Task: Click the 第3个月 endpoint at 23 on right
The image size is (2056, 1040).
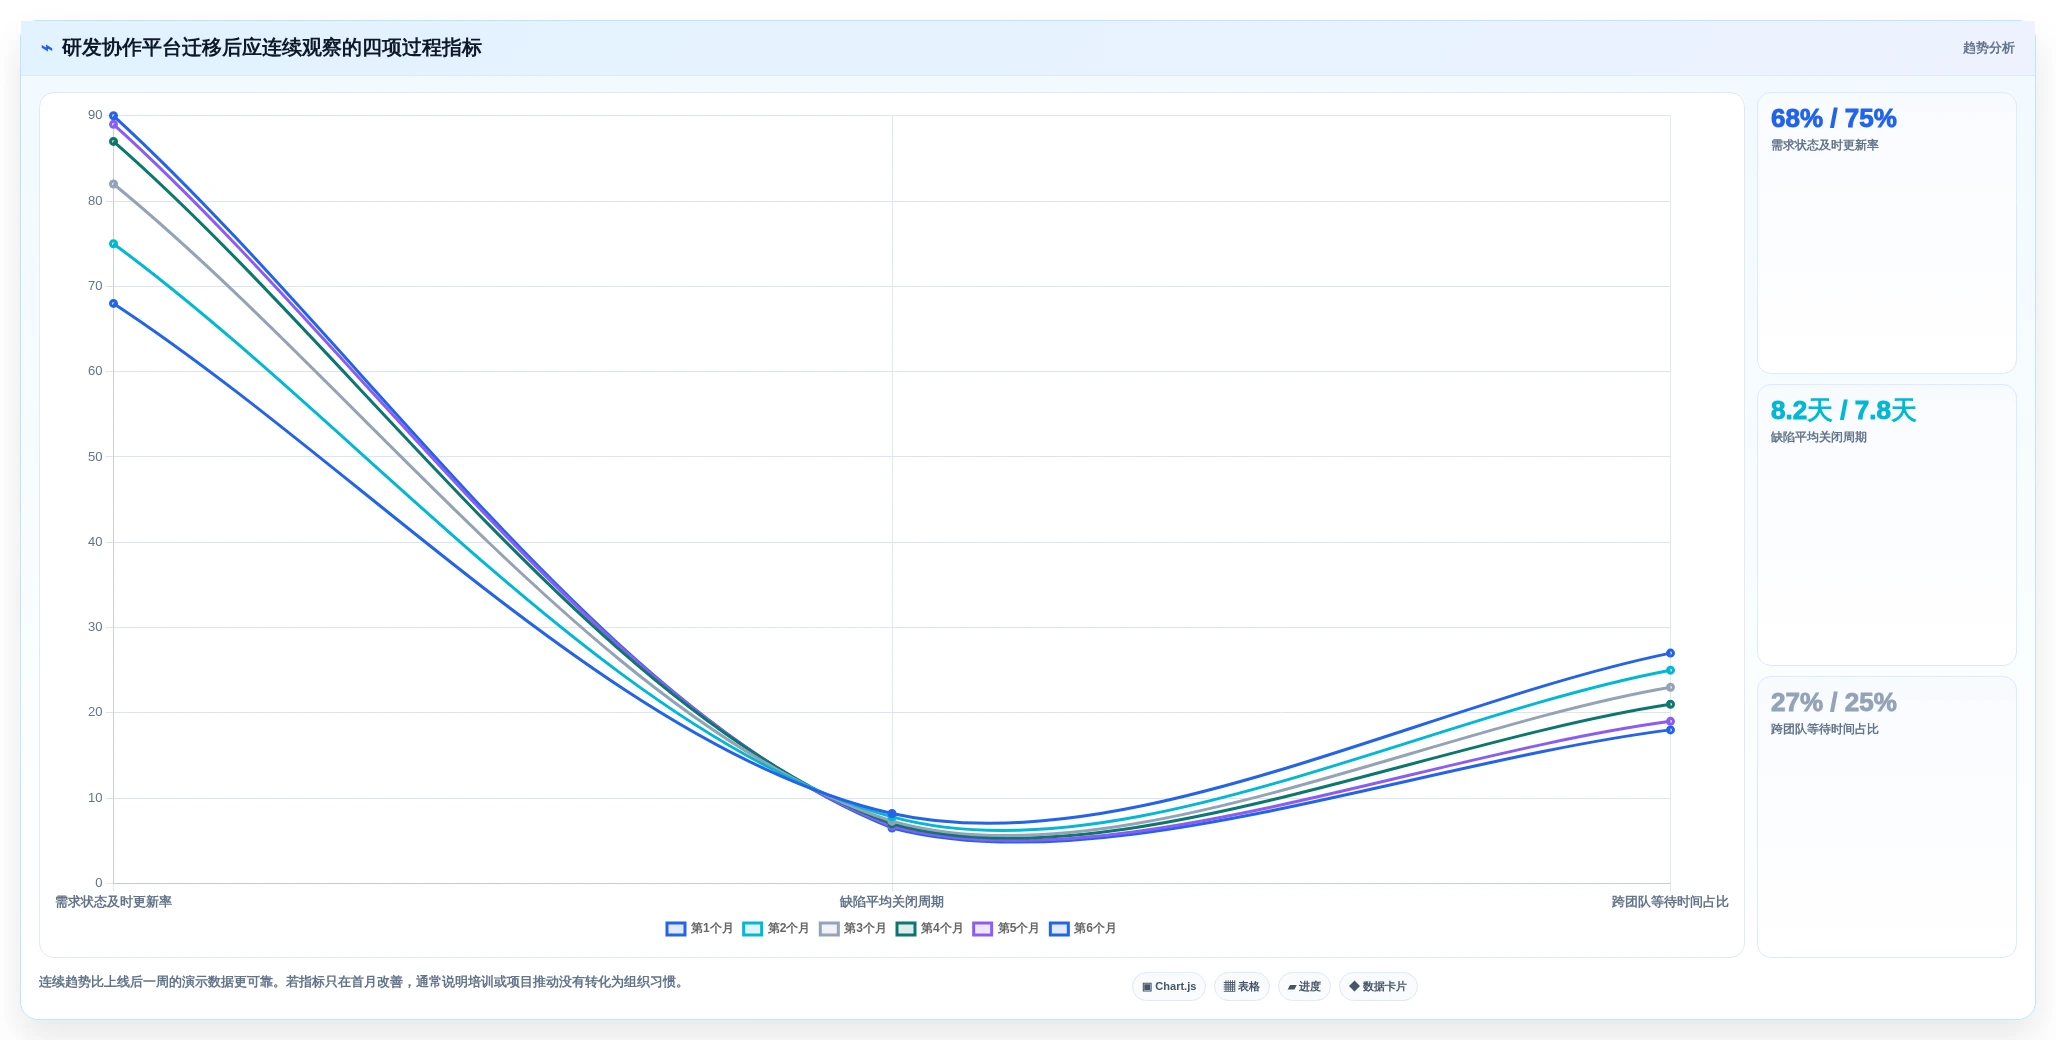Action: (1670, 687)
